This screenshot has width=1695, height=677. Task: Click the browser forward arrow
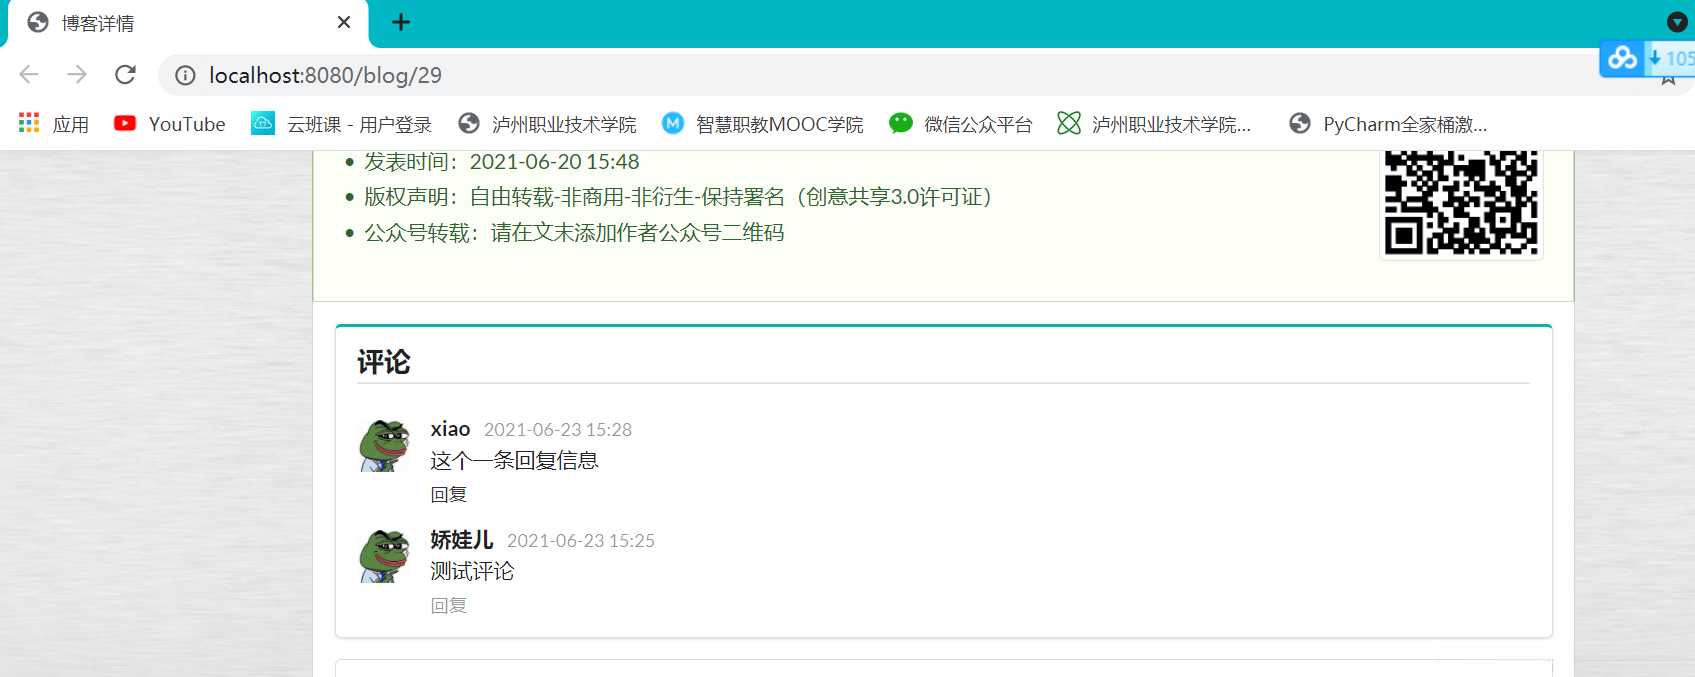77,75
